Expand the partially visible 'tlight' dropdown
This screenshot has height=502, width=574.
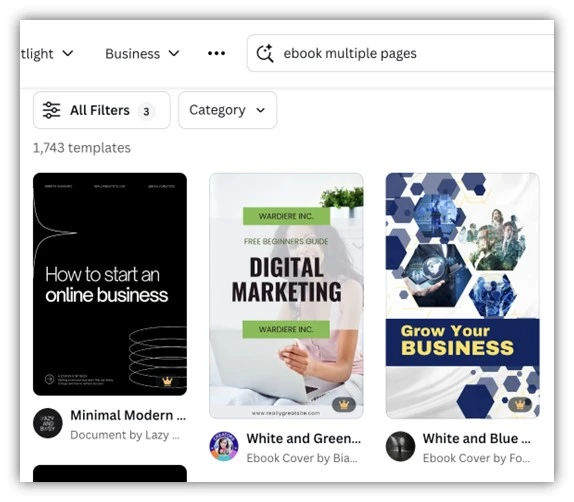coord(47,54)
